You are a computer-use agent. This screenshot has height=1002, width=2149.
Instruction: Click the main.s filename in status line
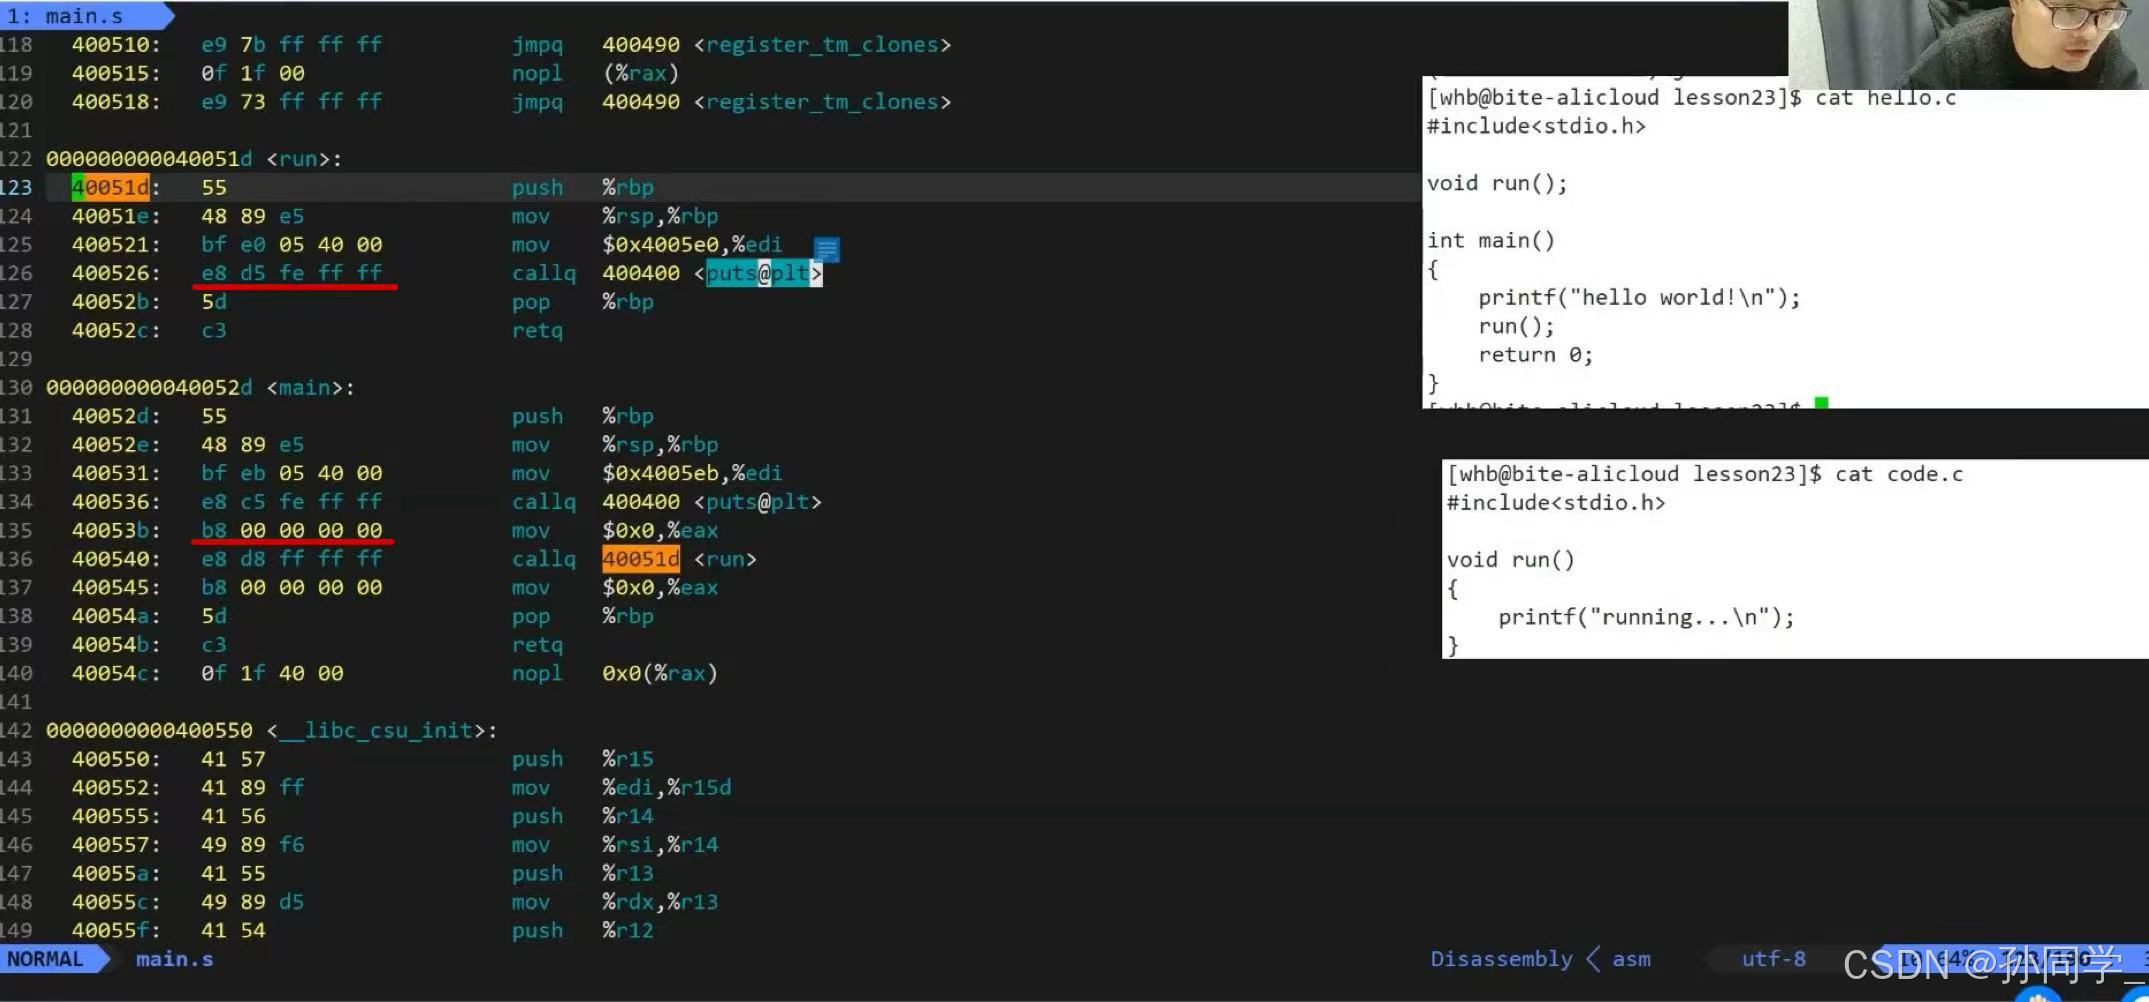coord(174,959)
